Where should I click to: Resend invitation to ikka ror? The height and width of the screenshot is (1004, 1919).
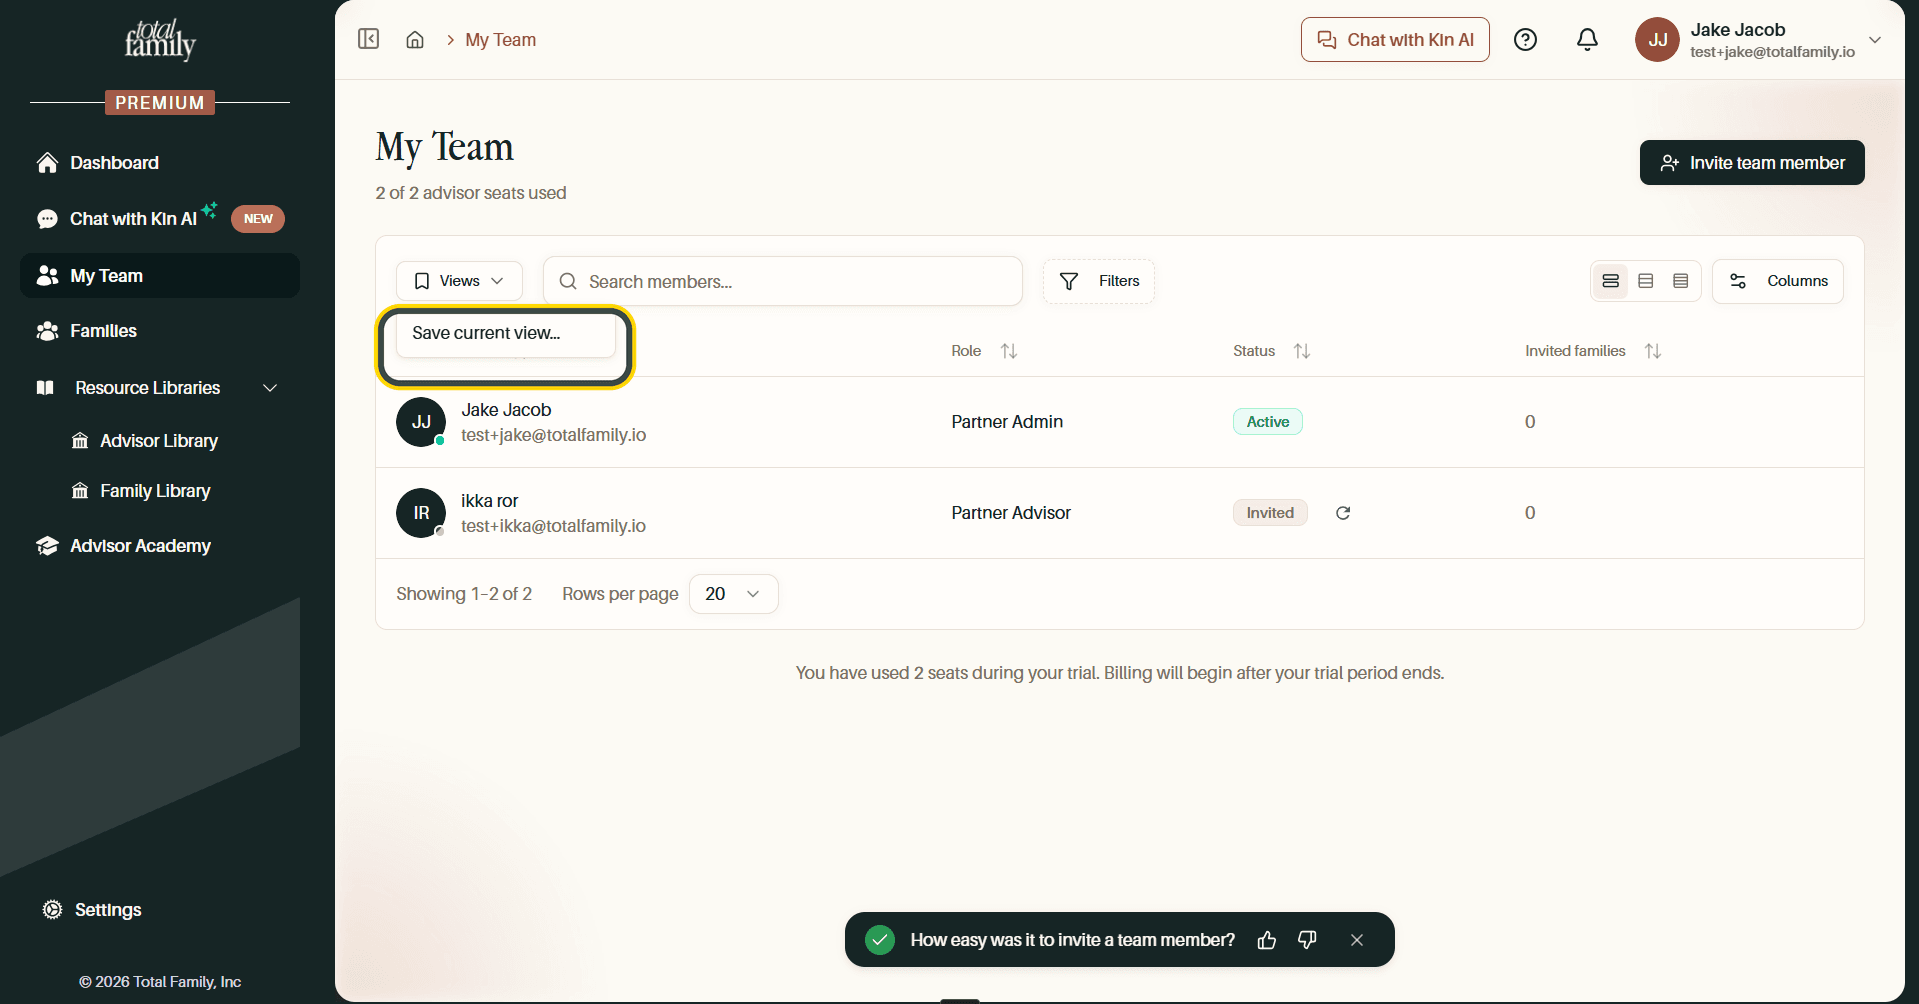pyautogui.click(x=1343, y=513)
